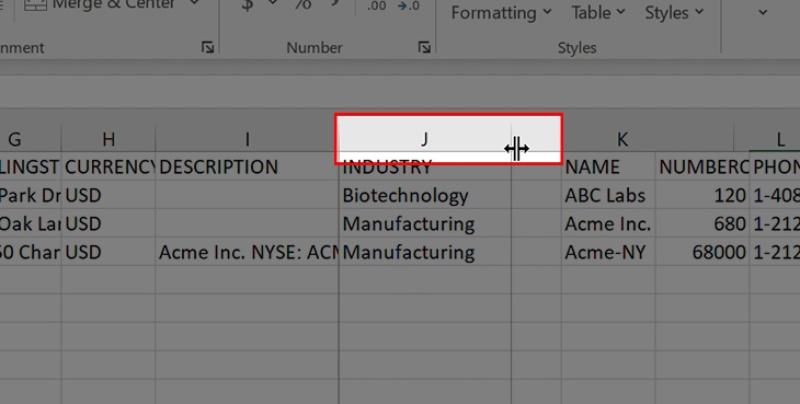
Task: Apply the accounting dollar number format
Action: tap(247, 6)
